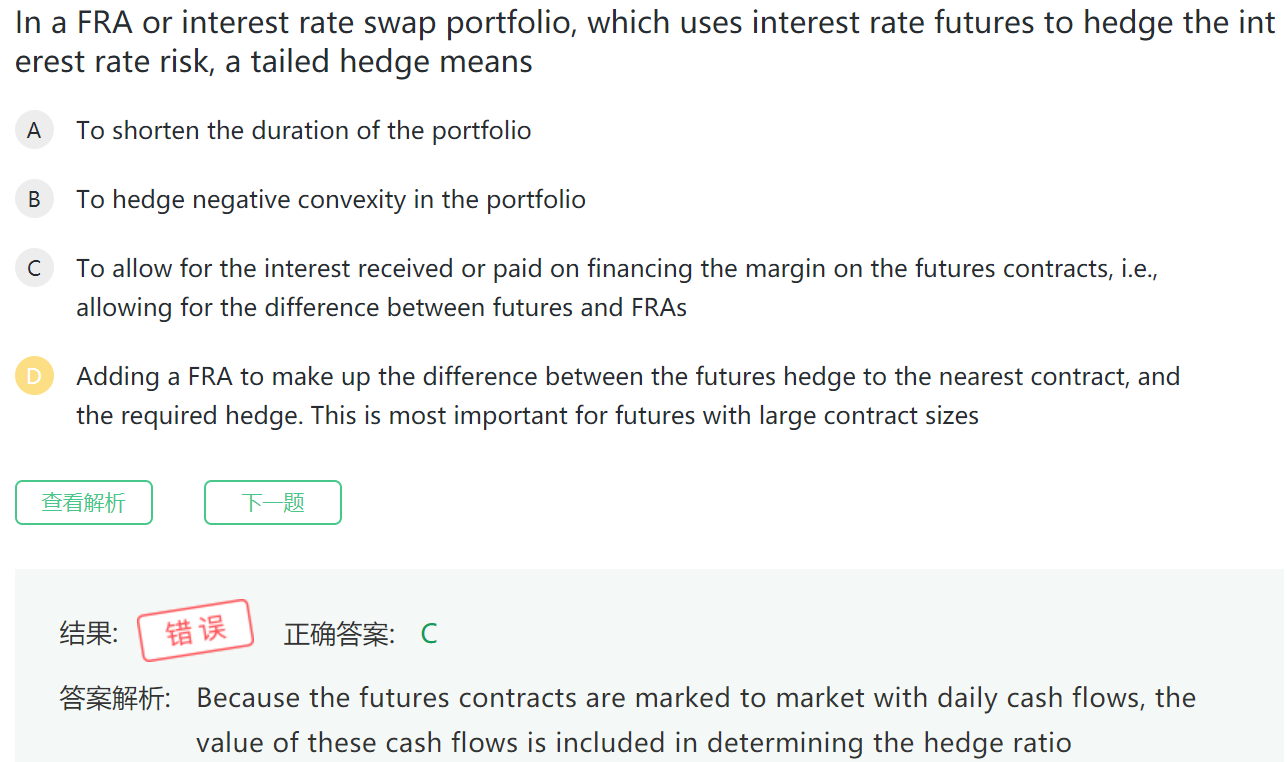The width and height of the screenshot is (1287, 762).
Task: Click question line starting 'In a FRA or interest'
Action: (644, 23)
